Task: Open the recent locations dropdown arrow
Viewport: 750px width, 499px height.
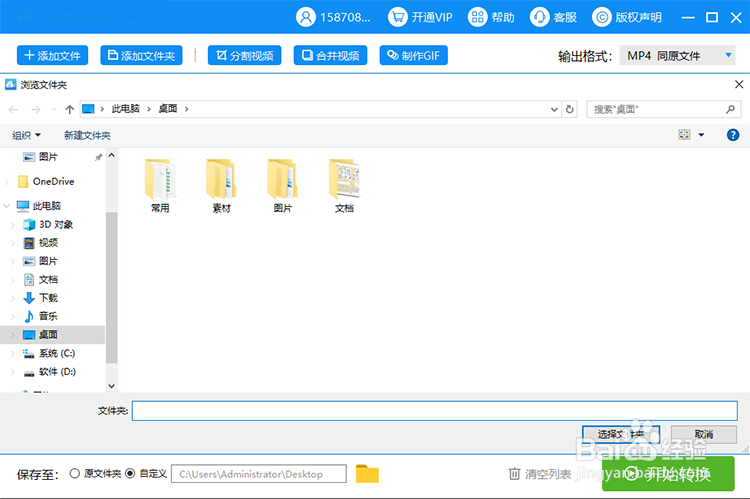Action: [54, 110]
